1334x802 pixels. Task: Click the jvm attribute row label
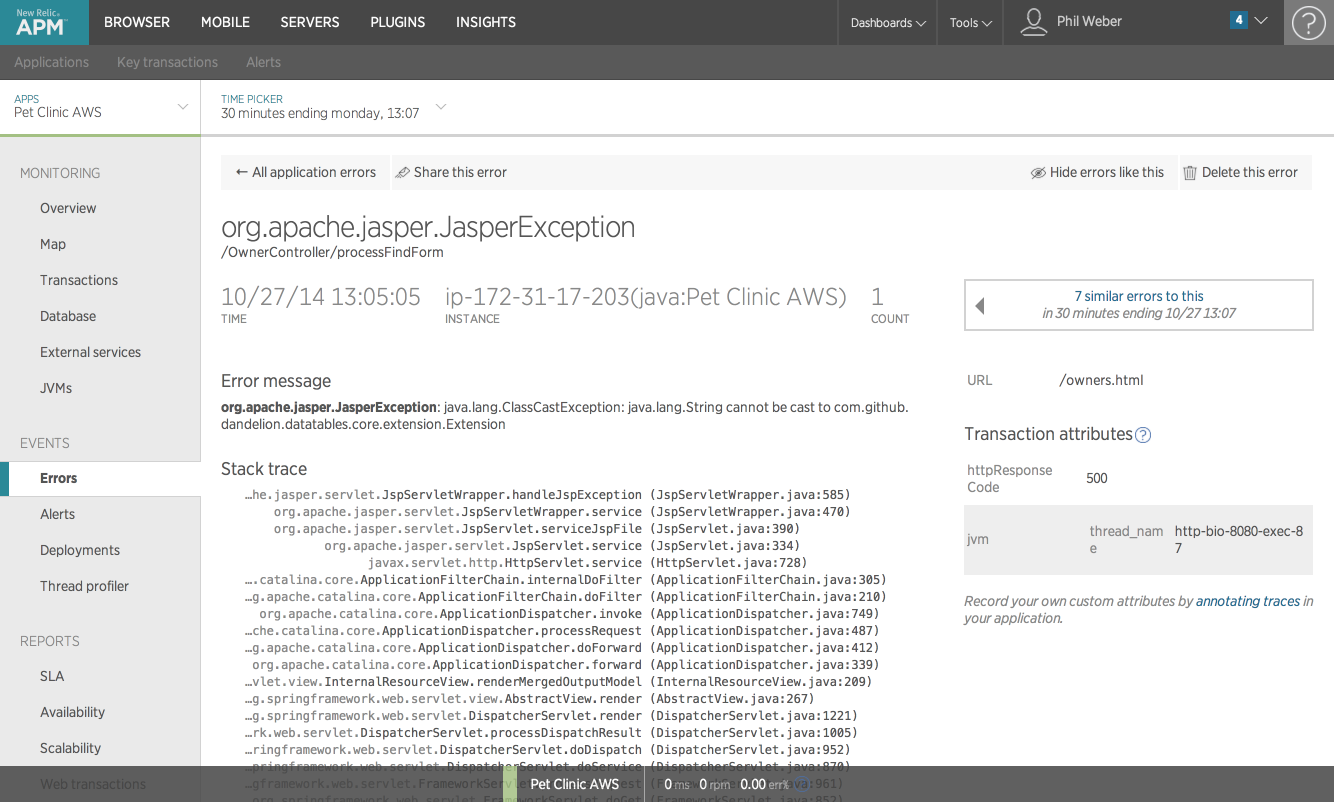[978, 539]
